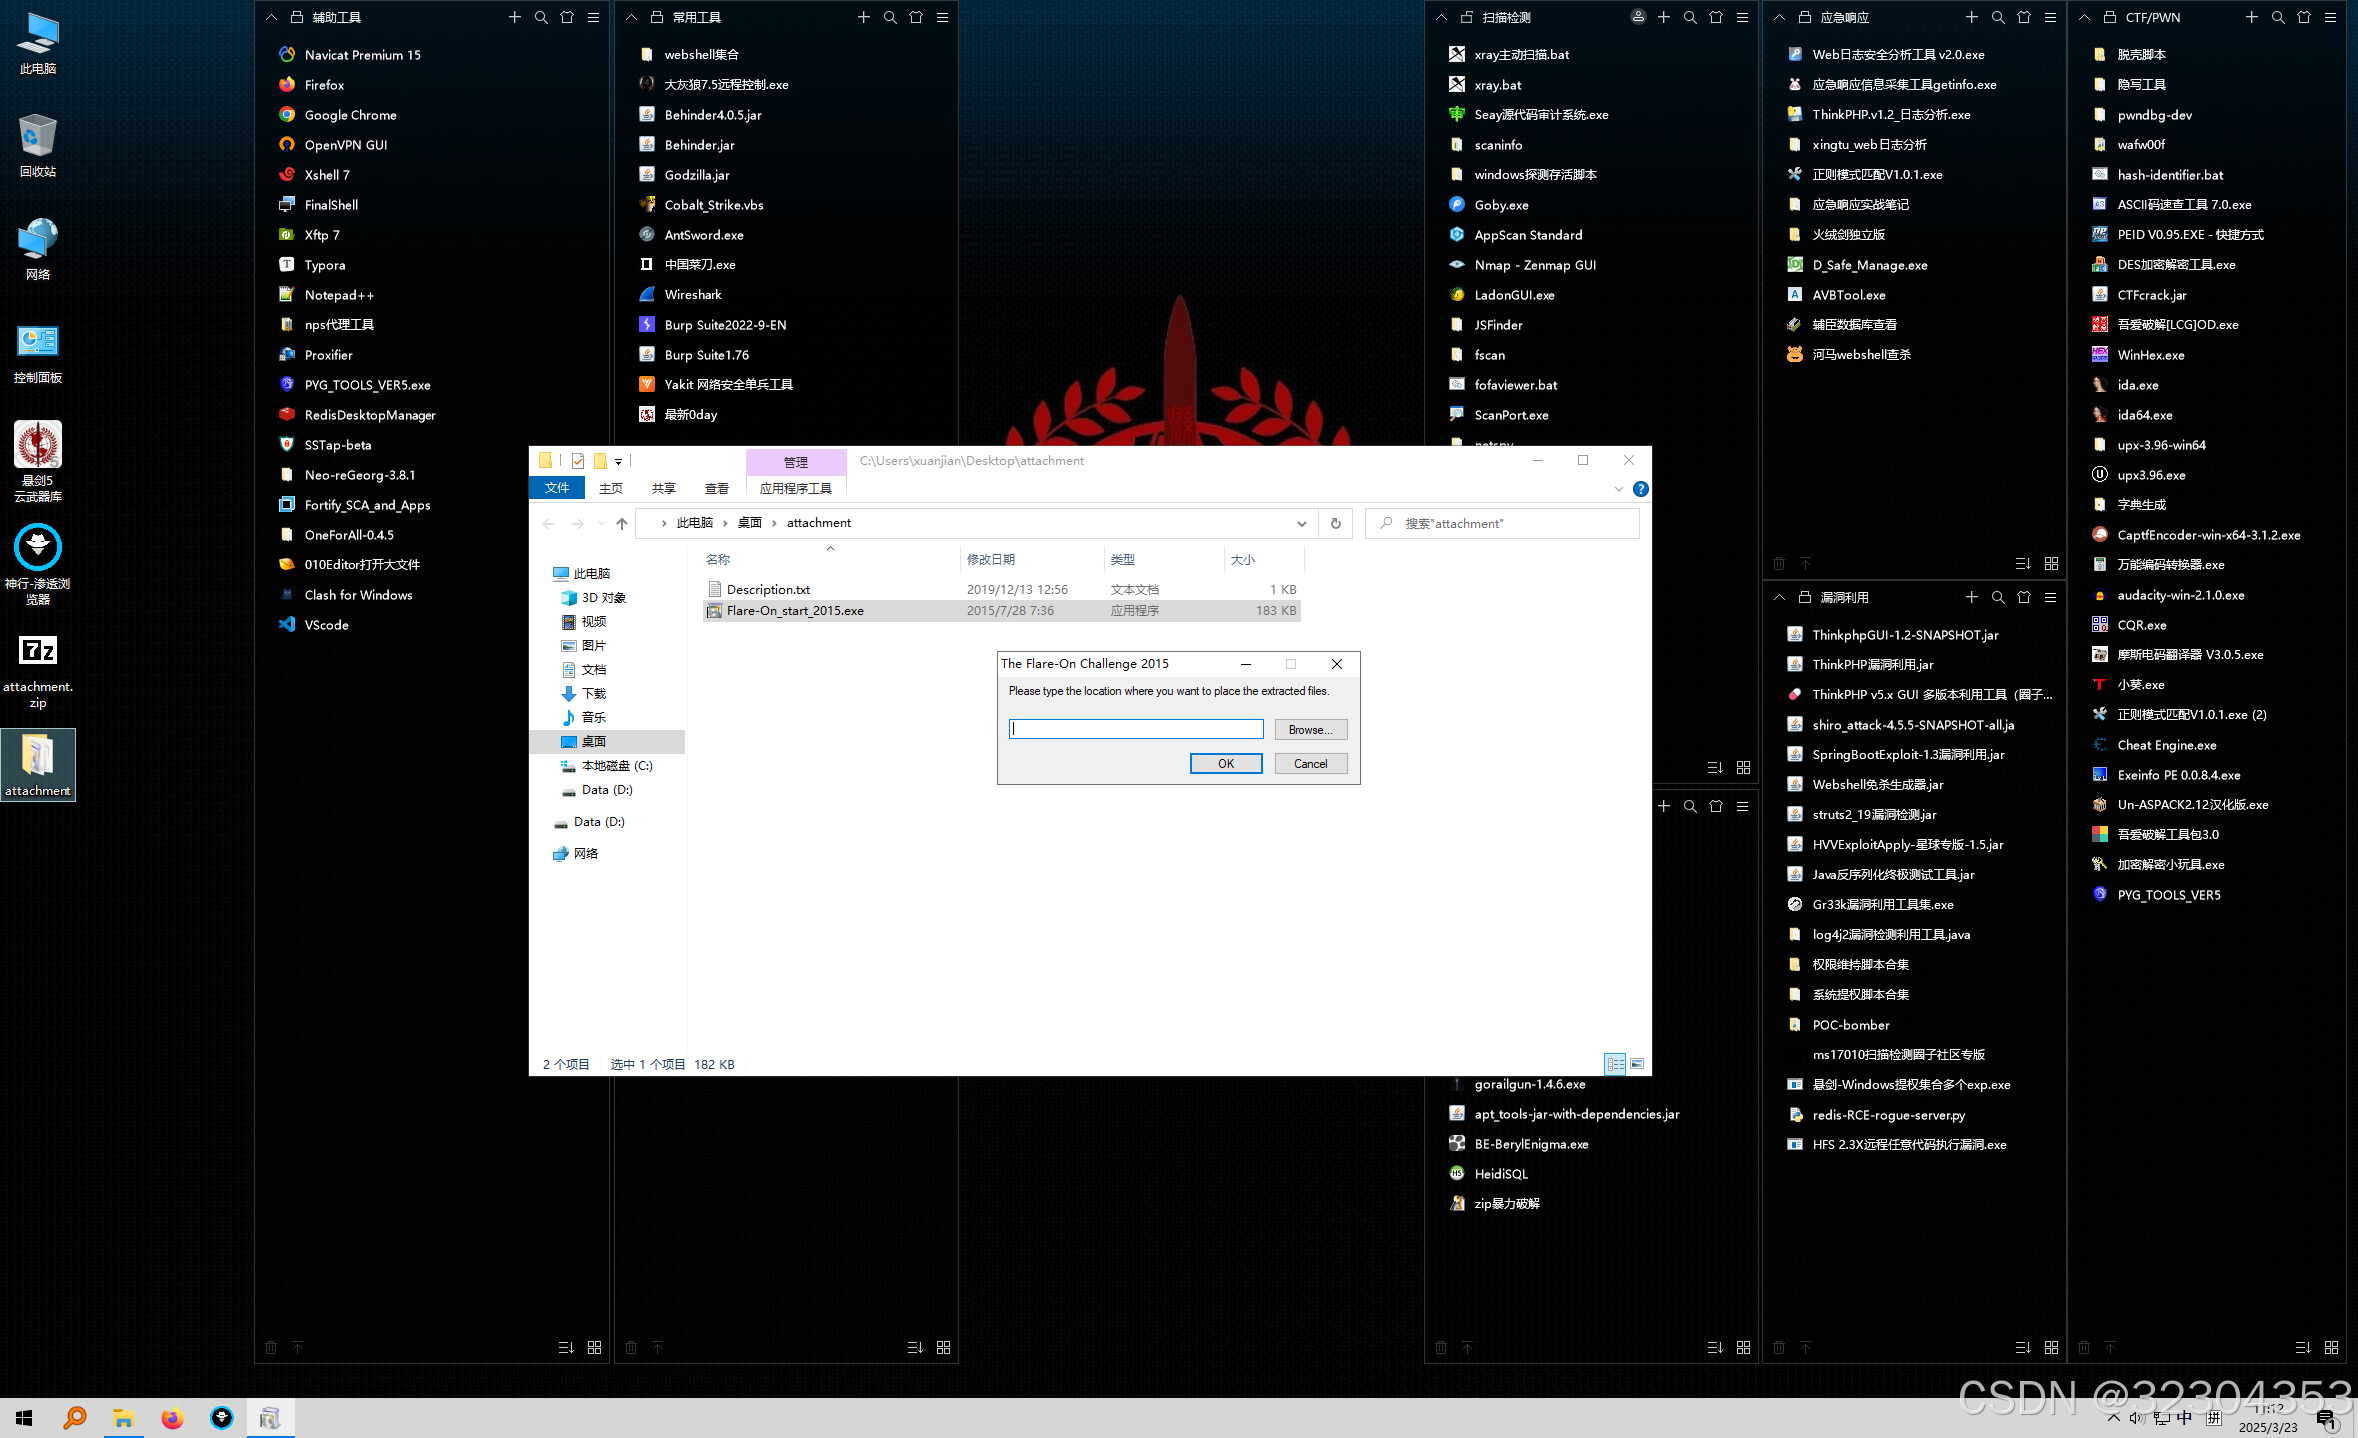This screenshot has width=2358, height=1438.
Task: Open Firefox from the taskbar
Action: click(173, 1417)
